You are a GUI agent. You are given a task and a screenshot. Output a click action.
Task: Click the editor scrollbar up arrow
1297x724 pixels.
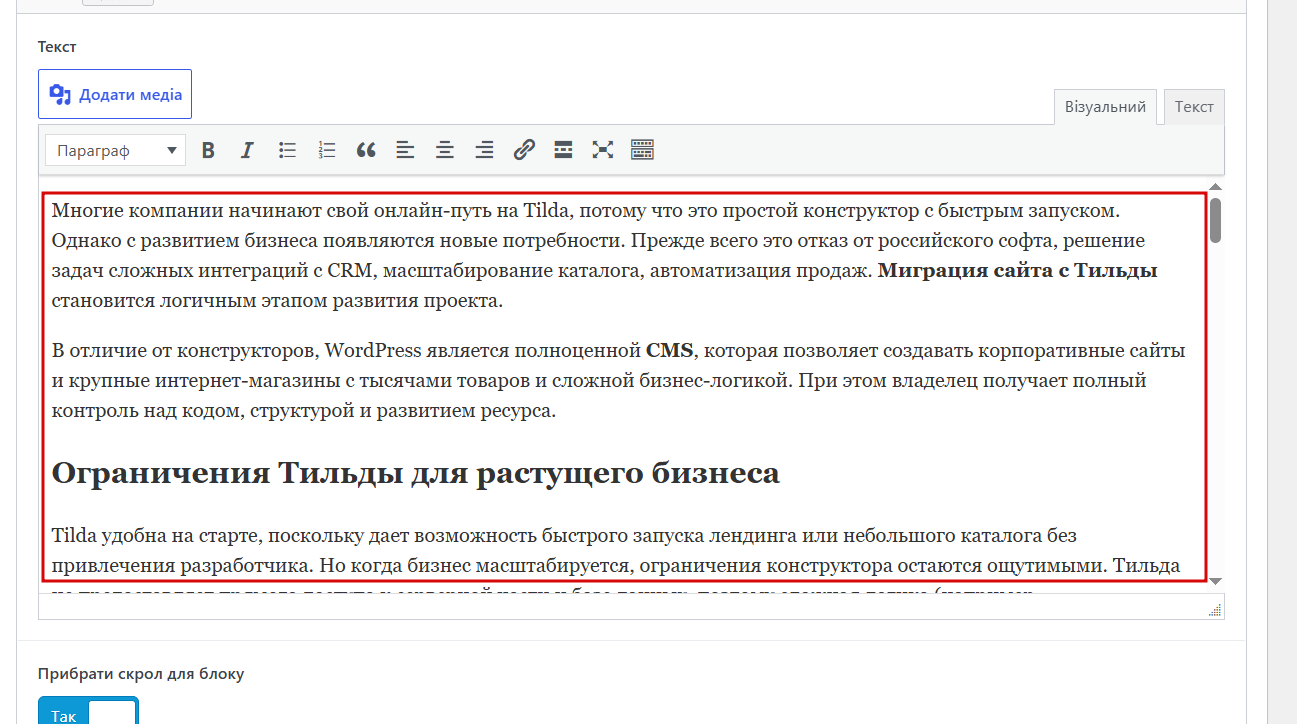tap(1215, 187)
